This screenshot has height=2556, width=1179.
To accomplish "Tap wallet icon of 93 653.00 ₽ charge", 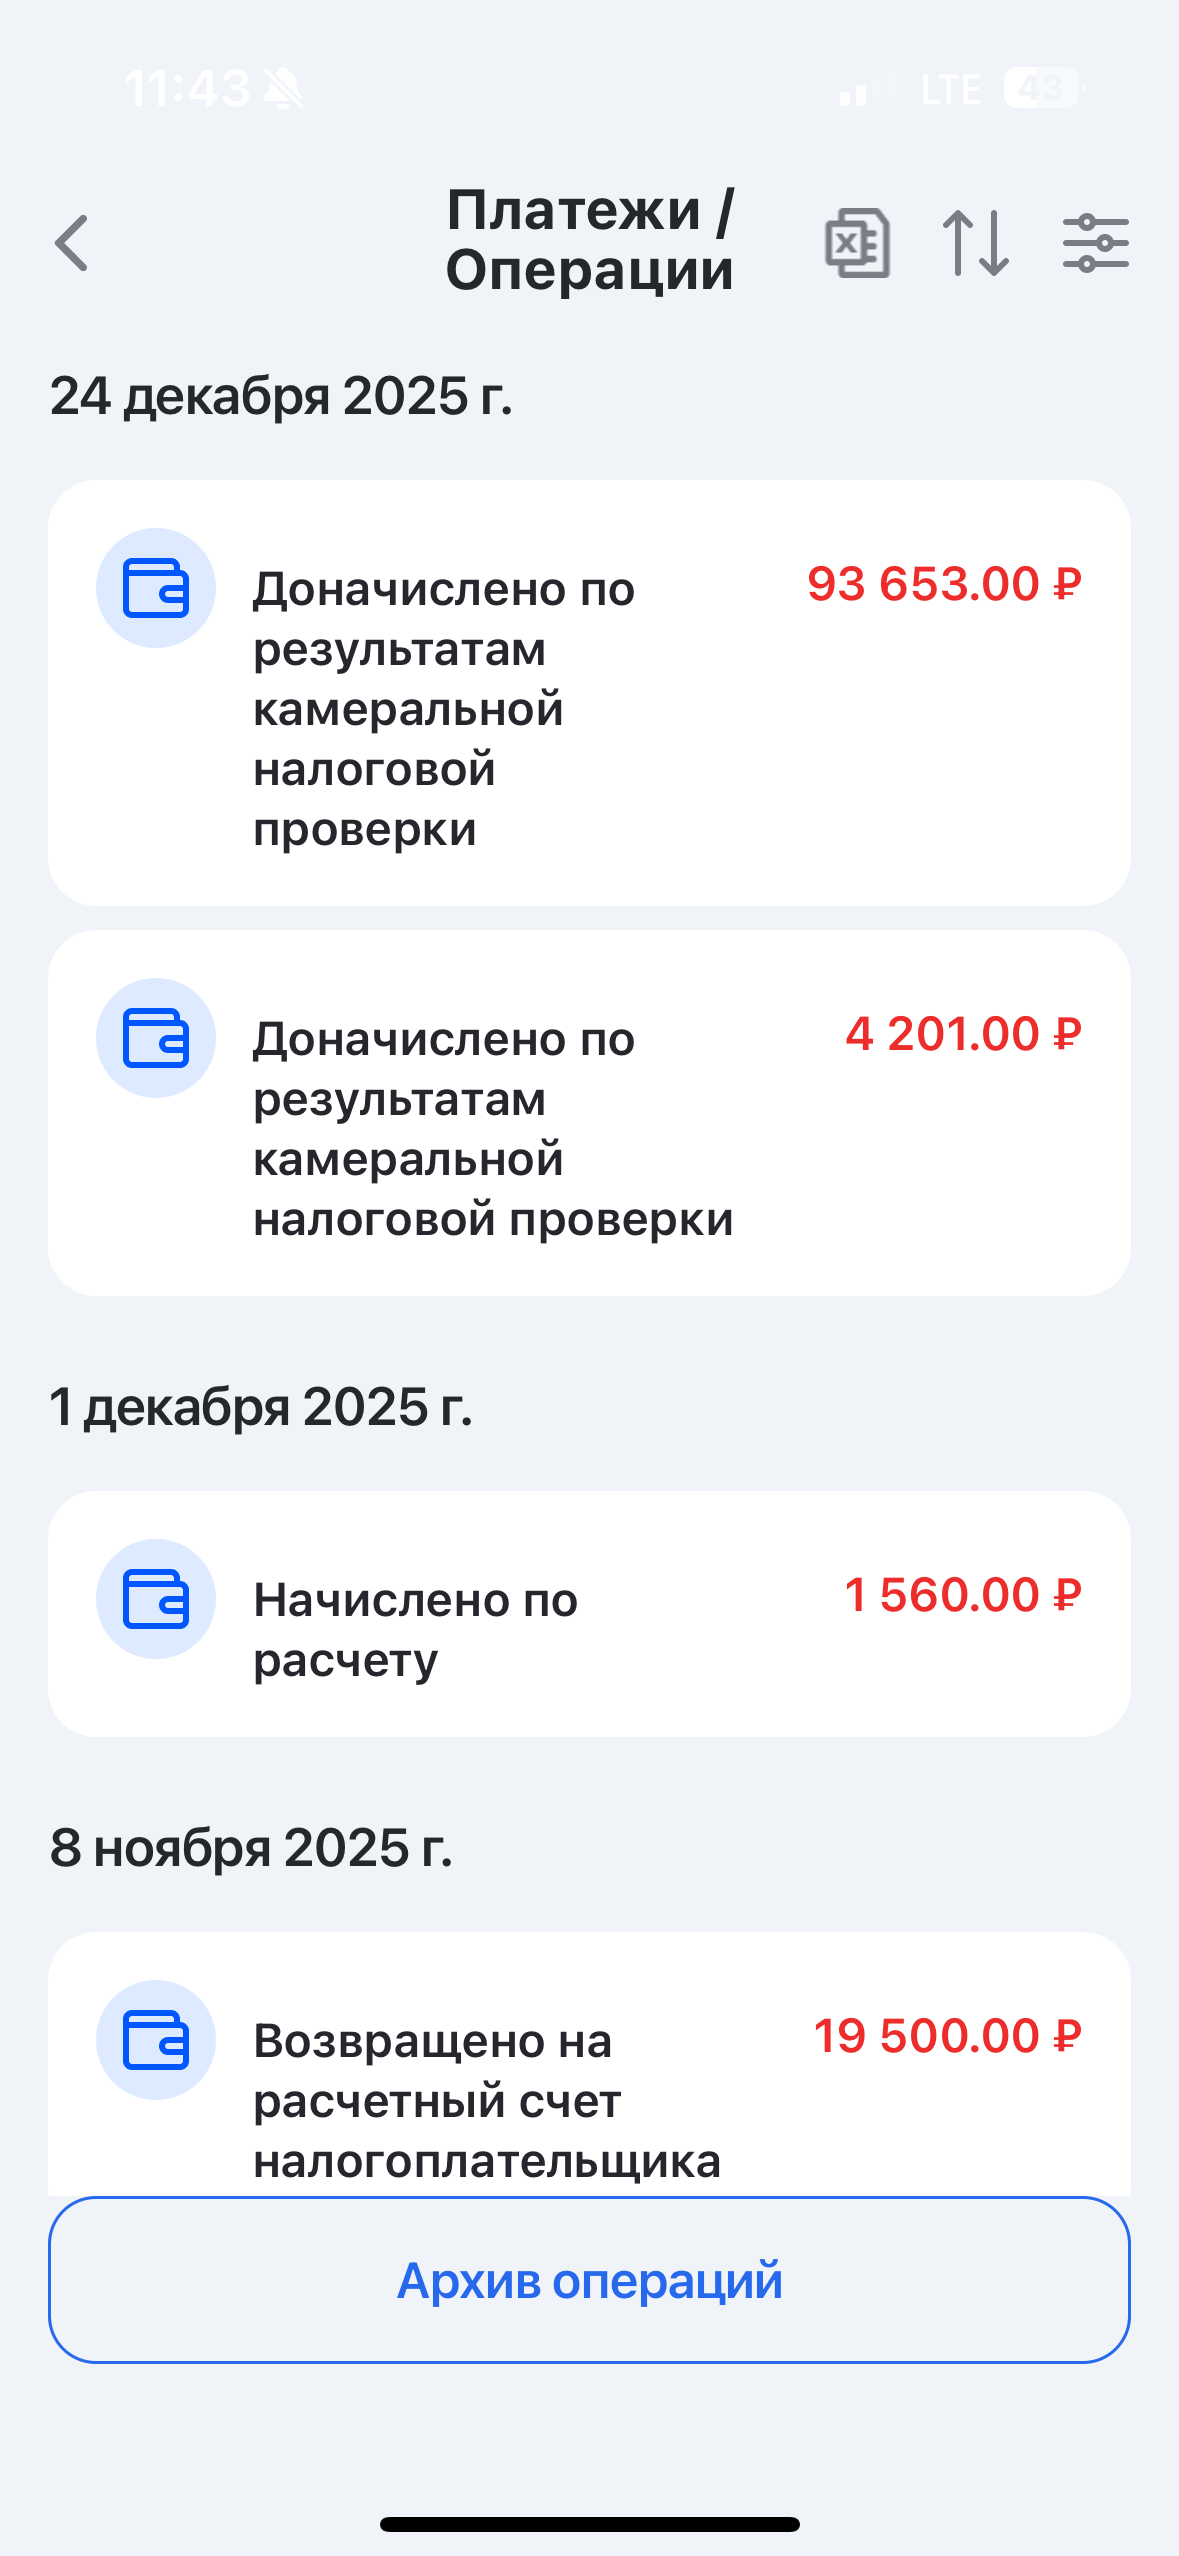I will click(156, 588).
